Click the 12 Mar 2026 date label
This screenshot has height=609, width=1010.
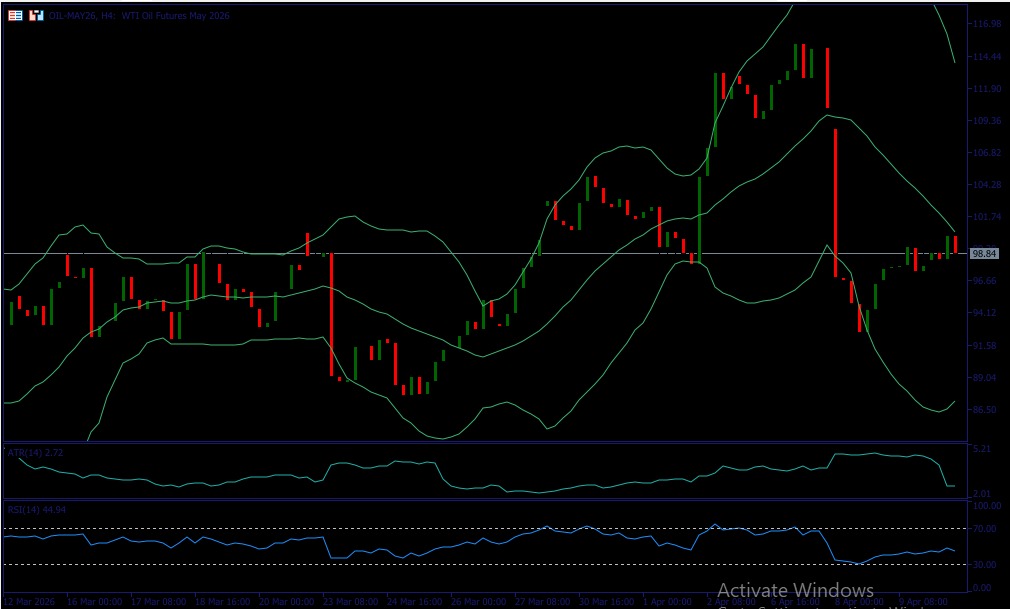click(x=30, y=603)
